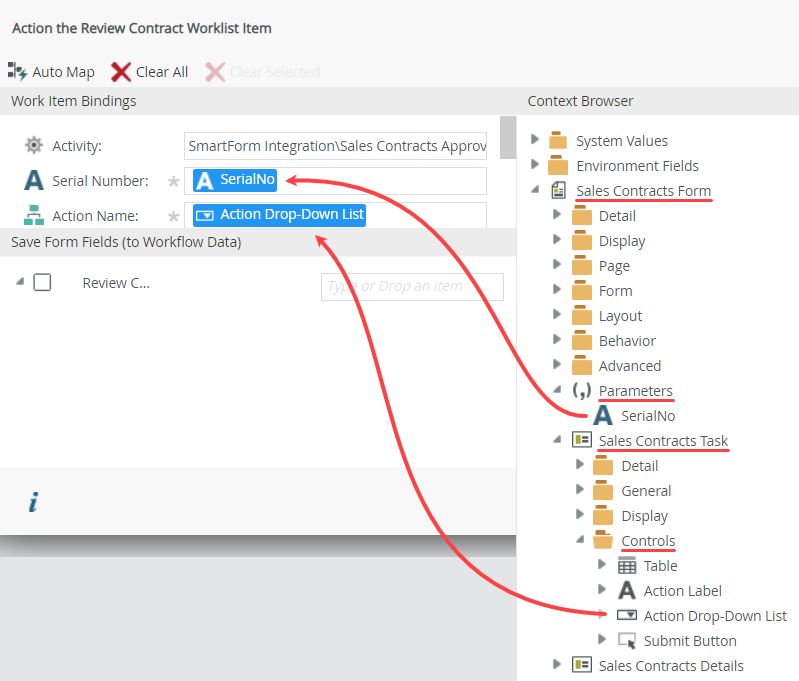Click the Auto Map button label
799x681 pixels.
point(63,72)
